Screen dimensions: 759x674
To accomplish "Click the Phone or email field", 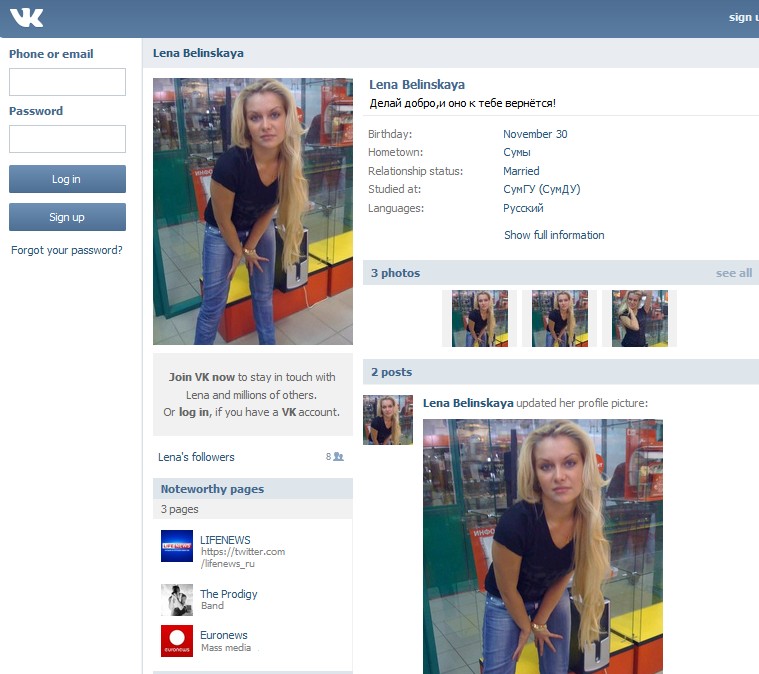I will pyautogui.click(x=67, y=82).
